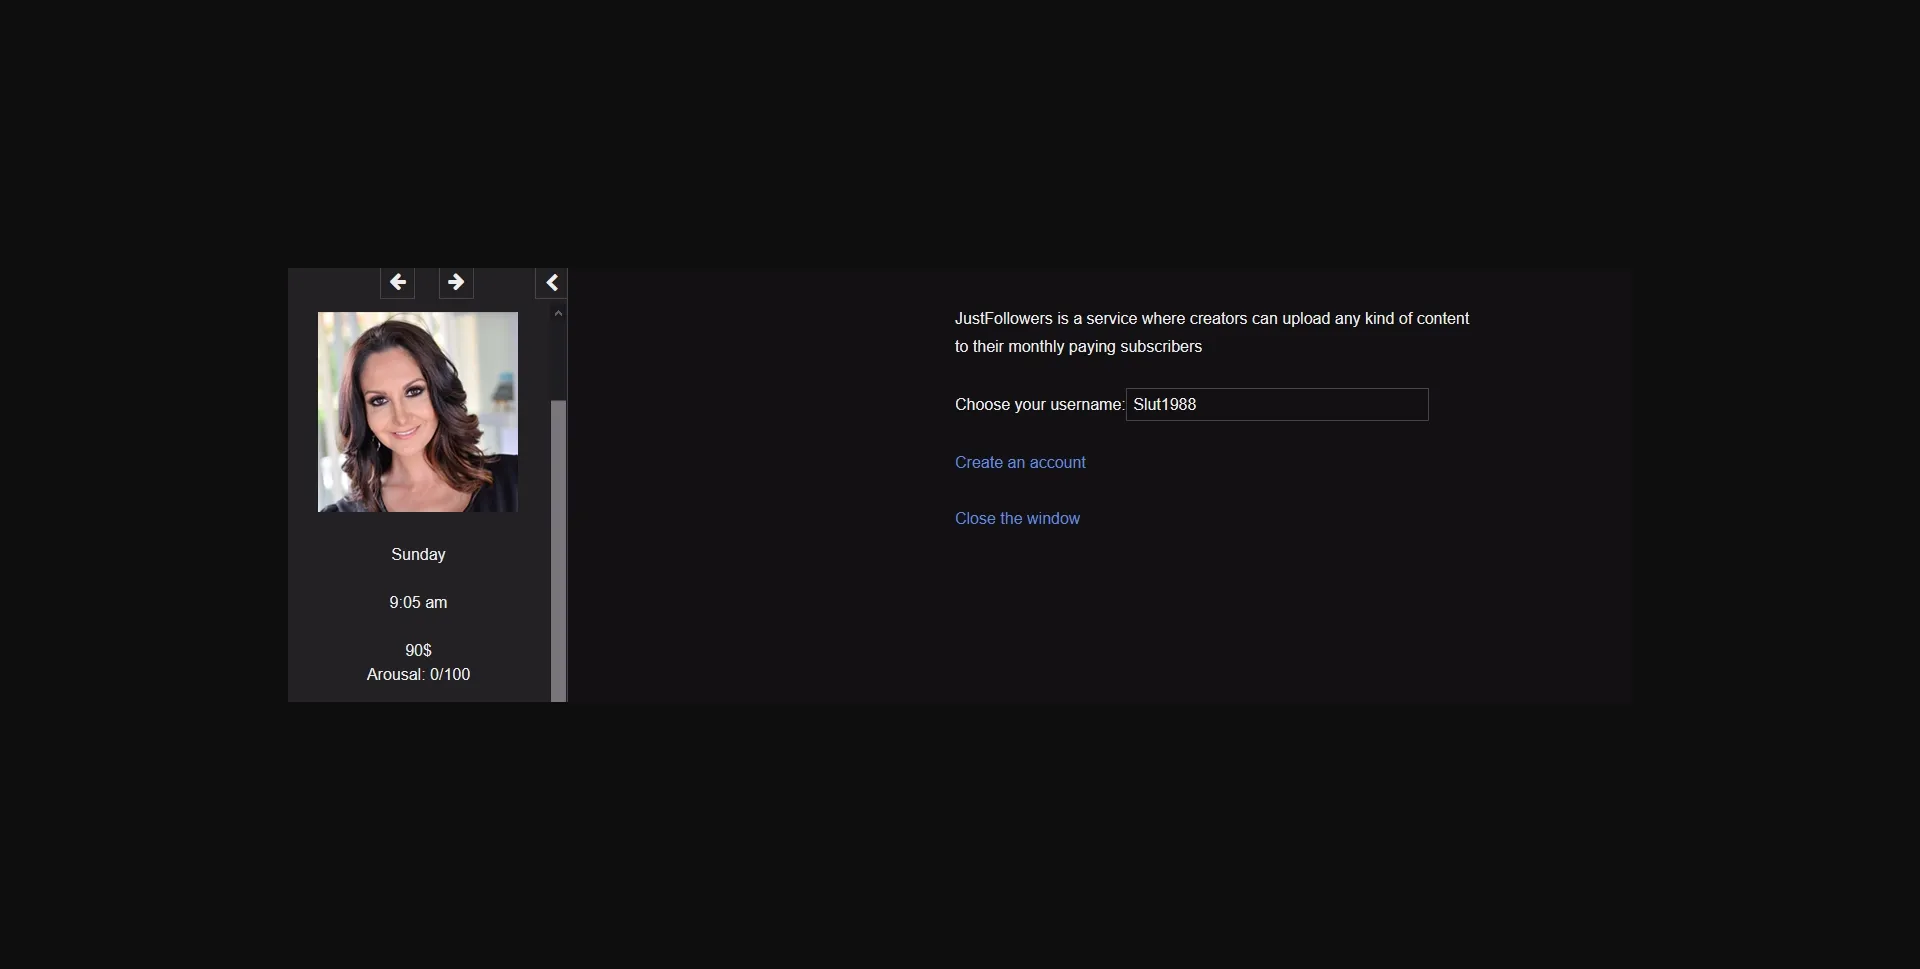Click the vertical scrollbar thumb
Screen dimensions: 1920x969
(559, 550)
